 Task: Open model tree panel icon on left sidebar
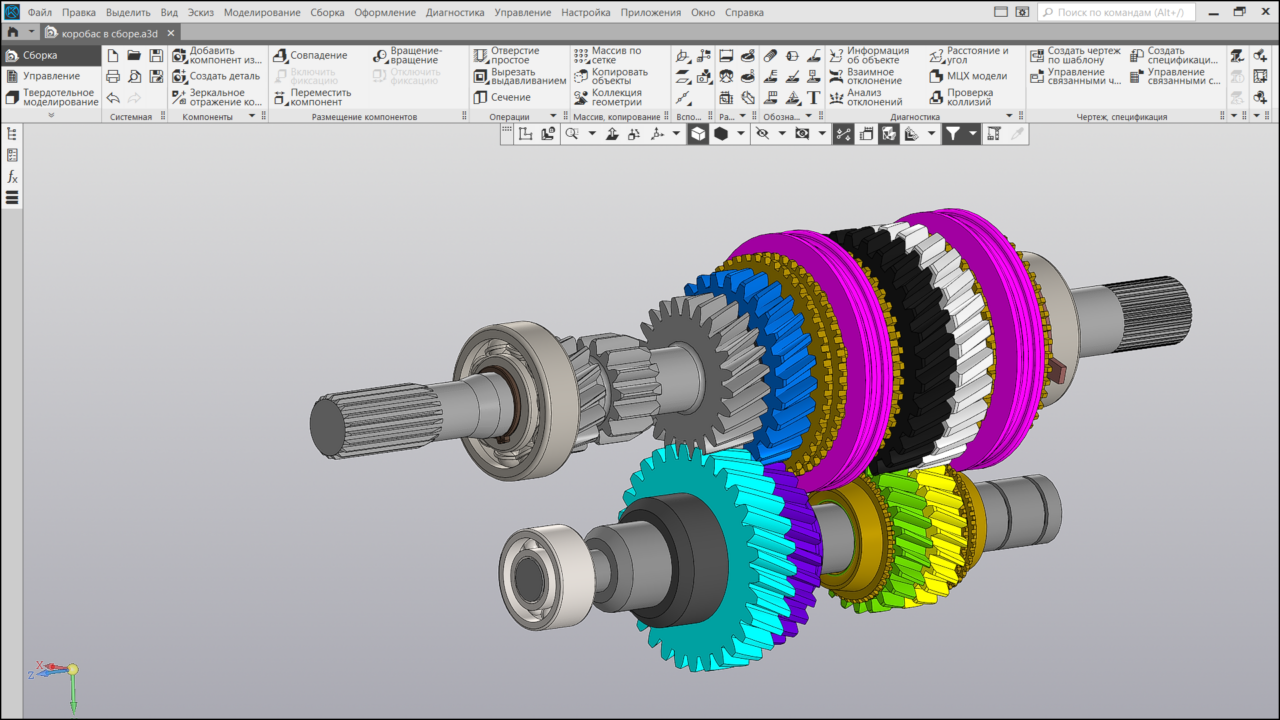[12, 134]
